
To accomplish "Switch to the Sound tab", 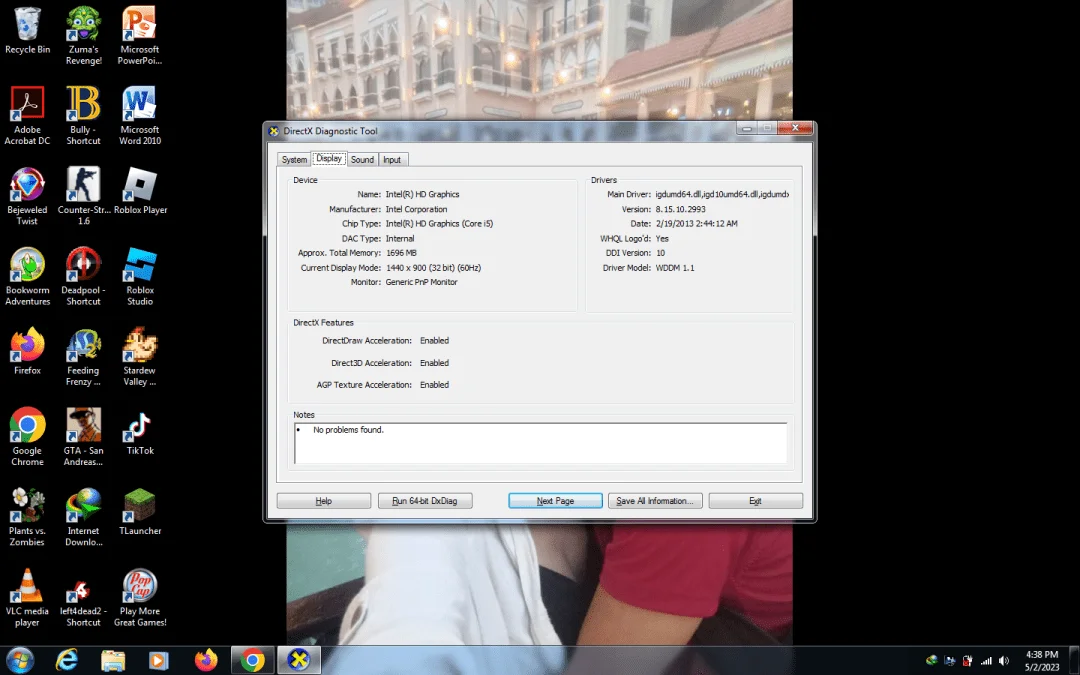I will click(362, 159).
